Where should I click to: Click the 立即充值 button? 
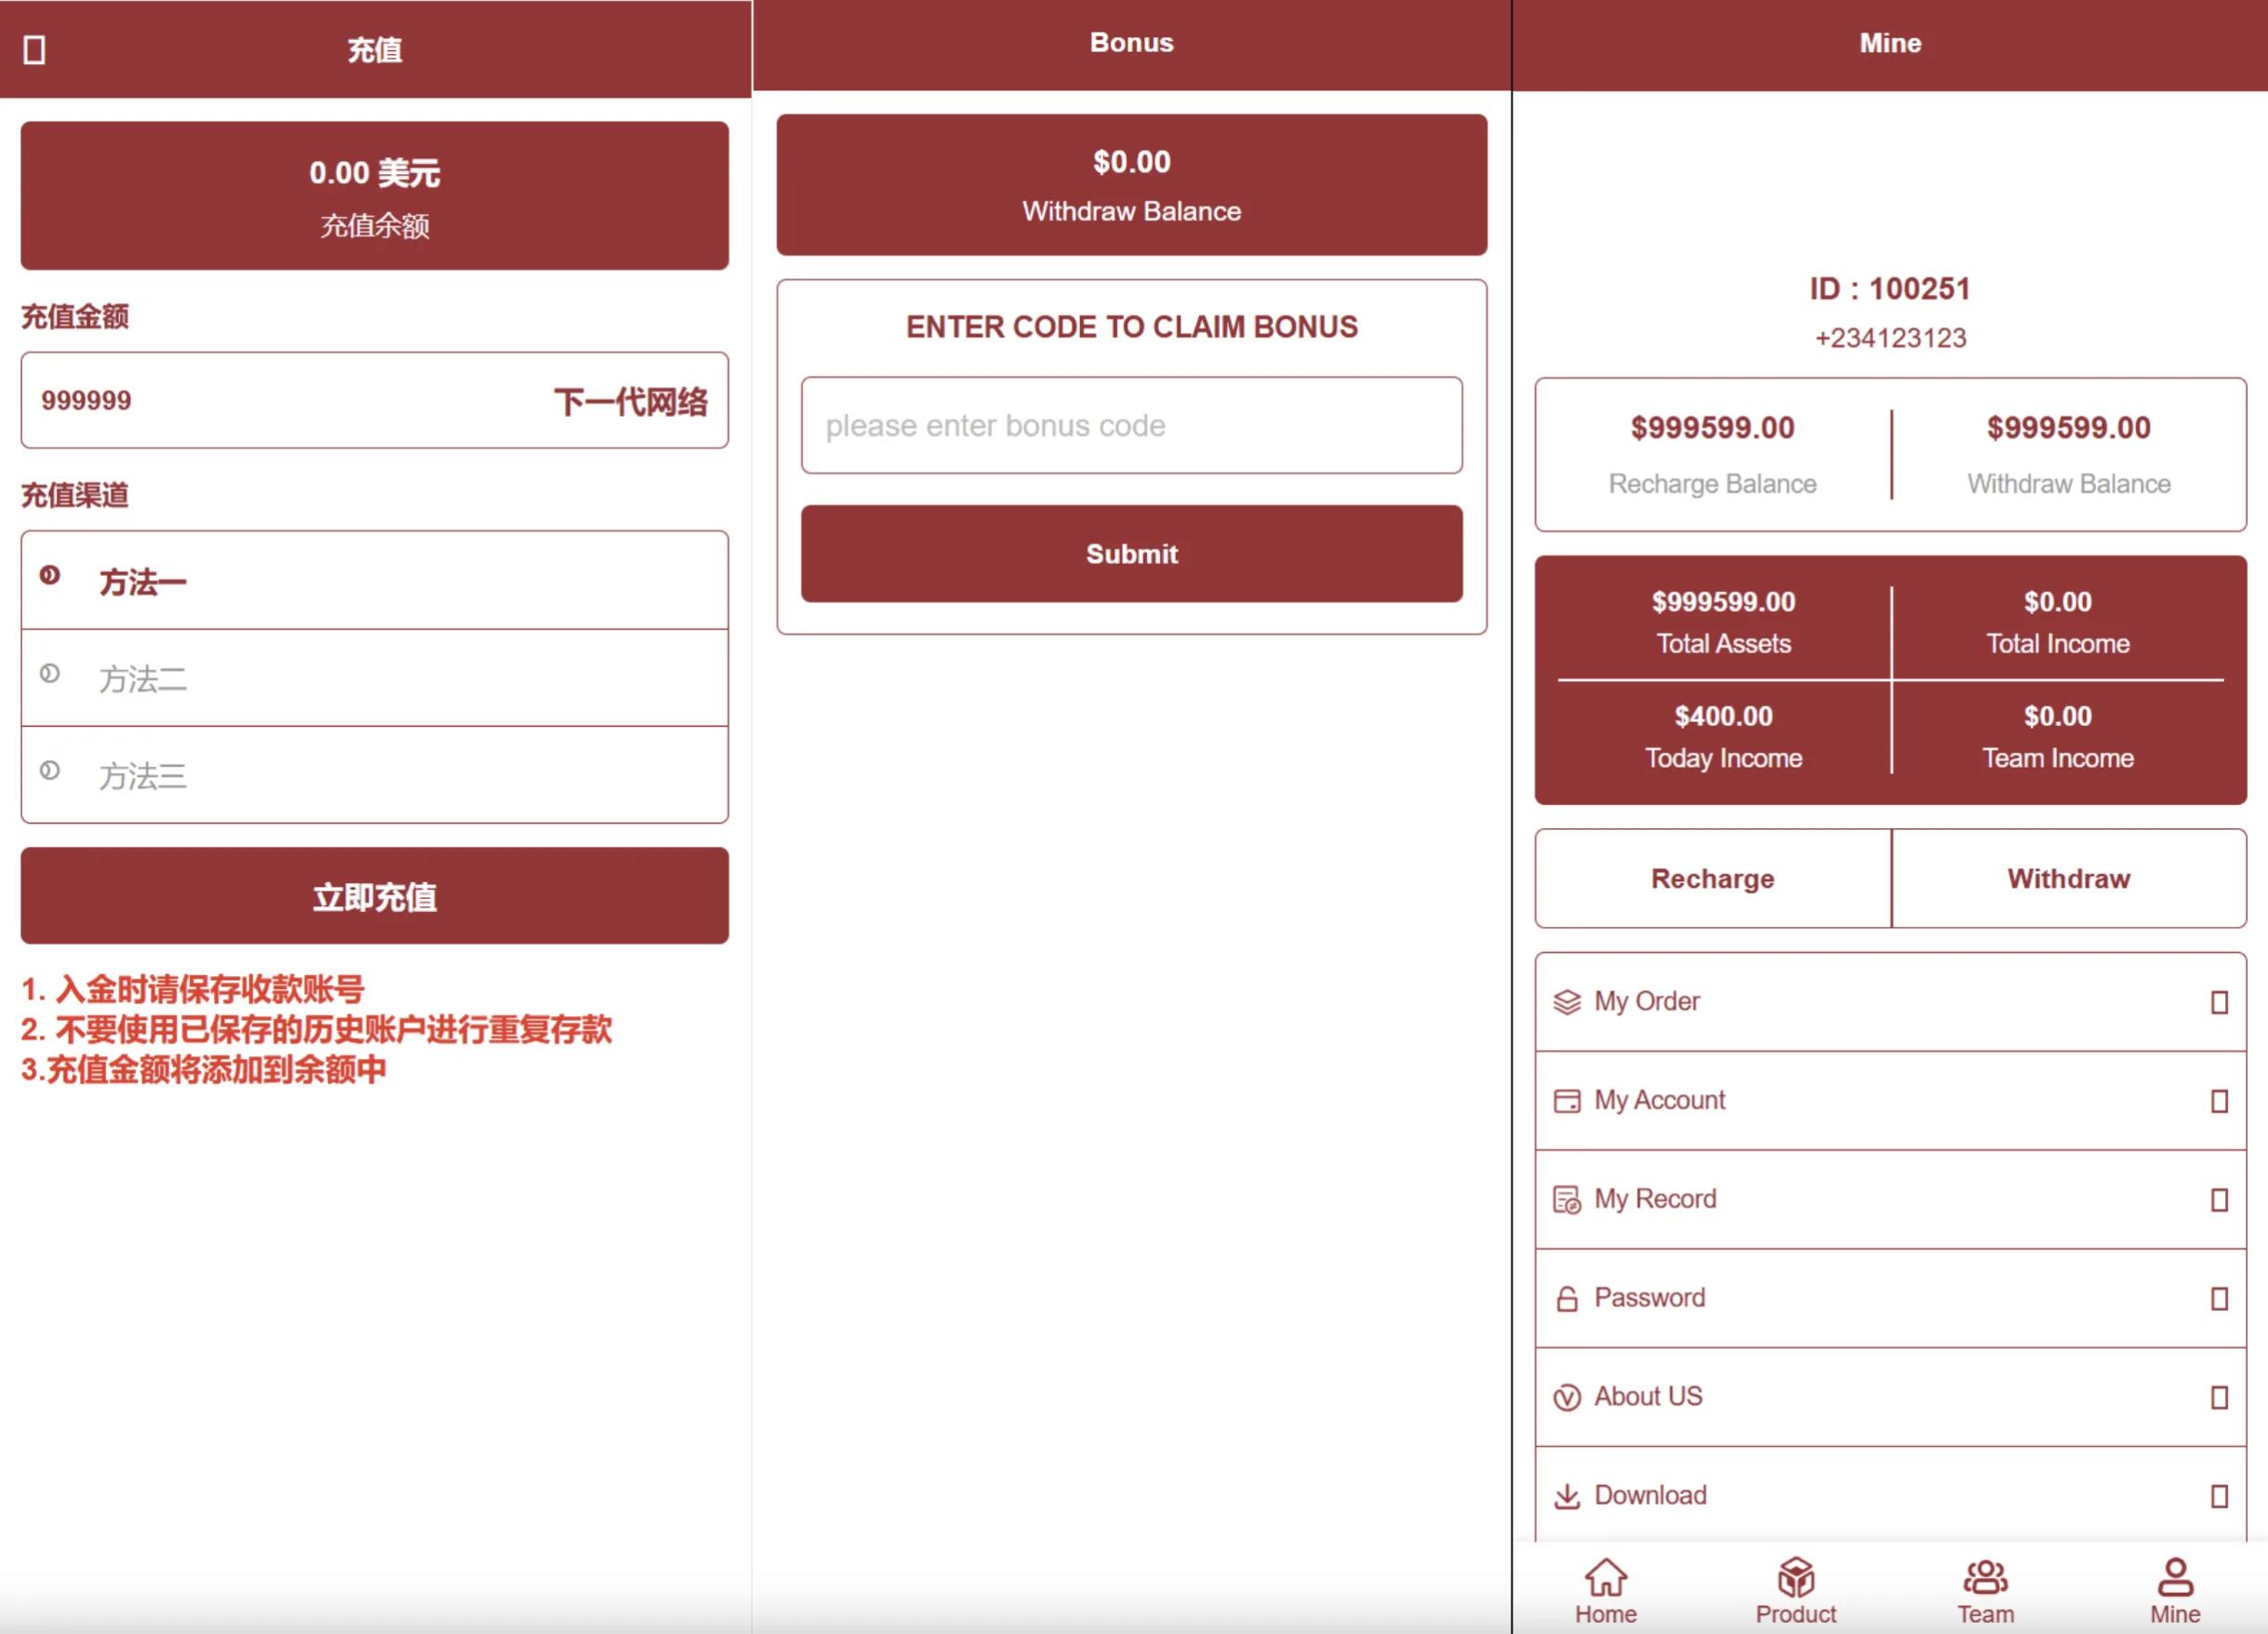pyautogui.click(x=375, y=896)
